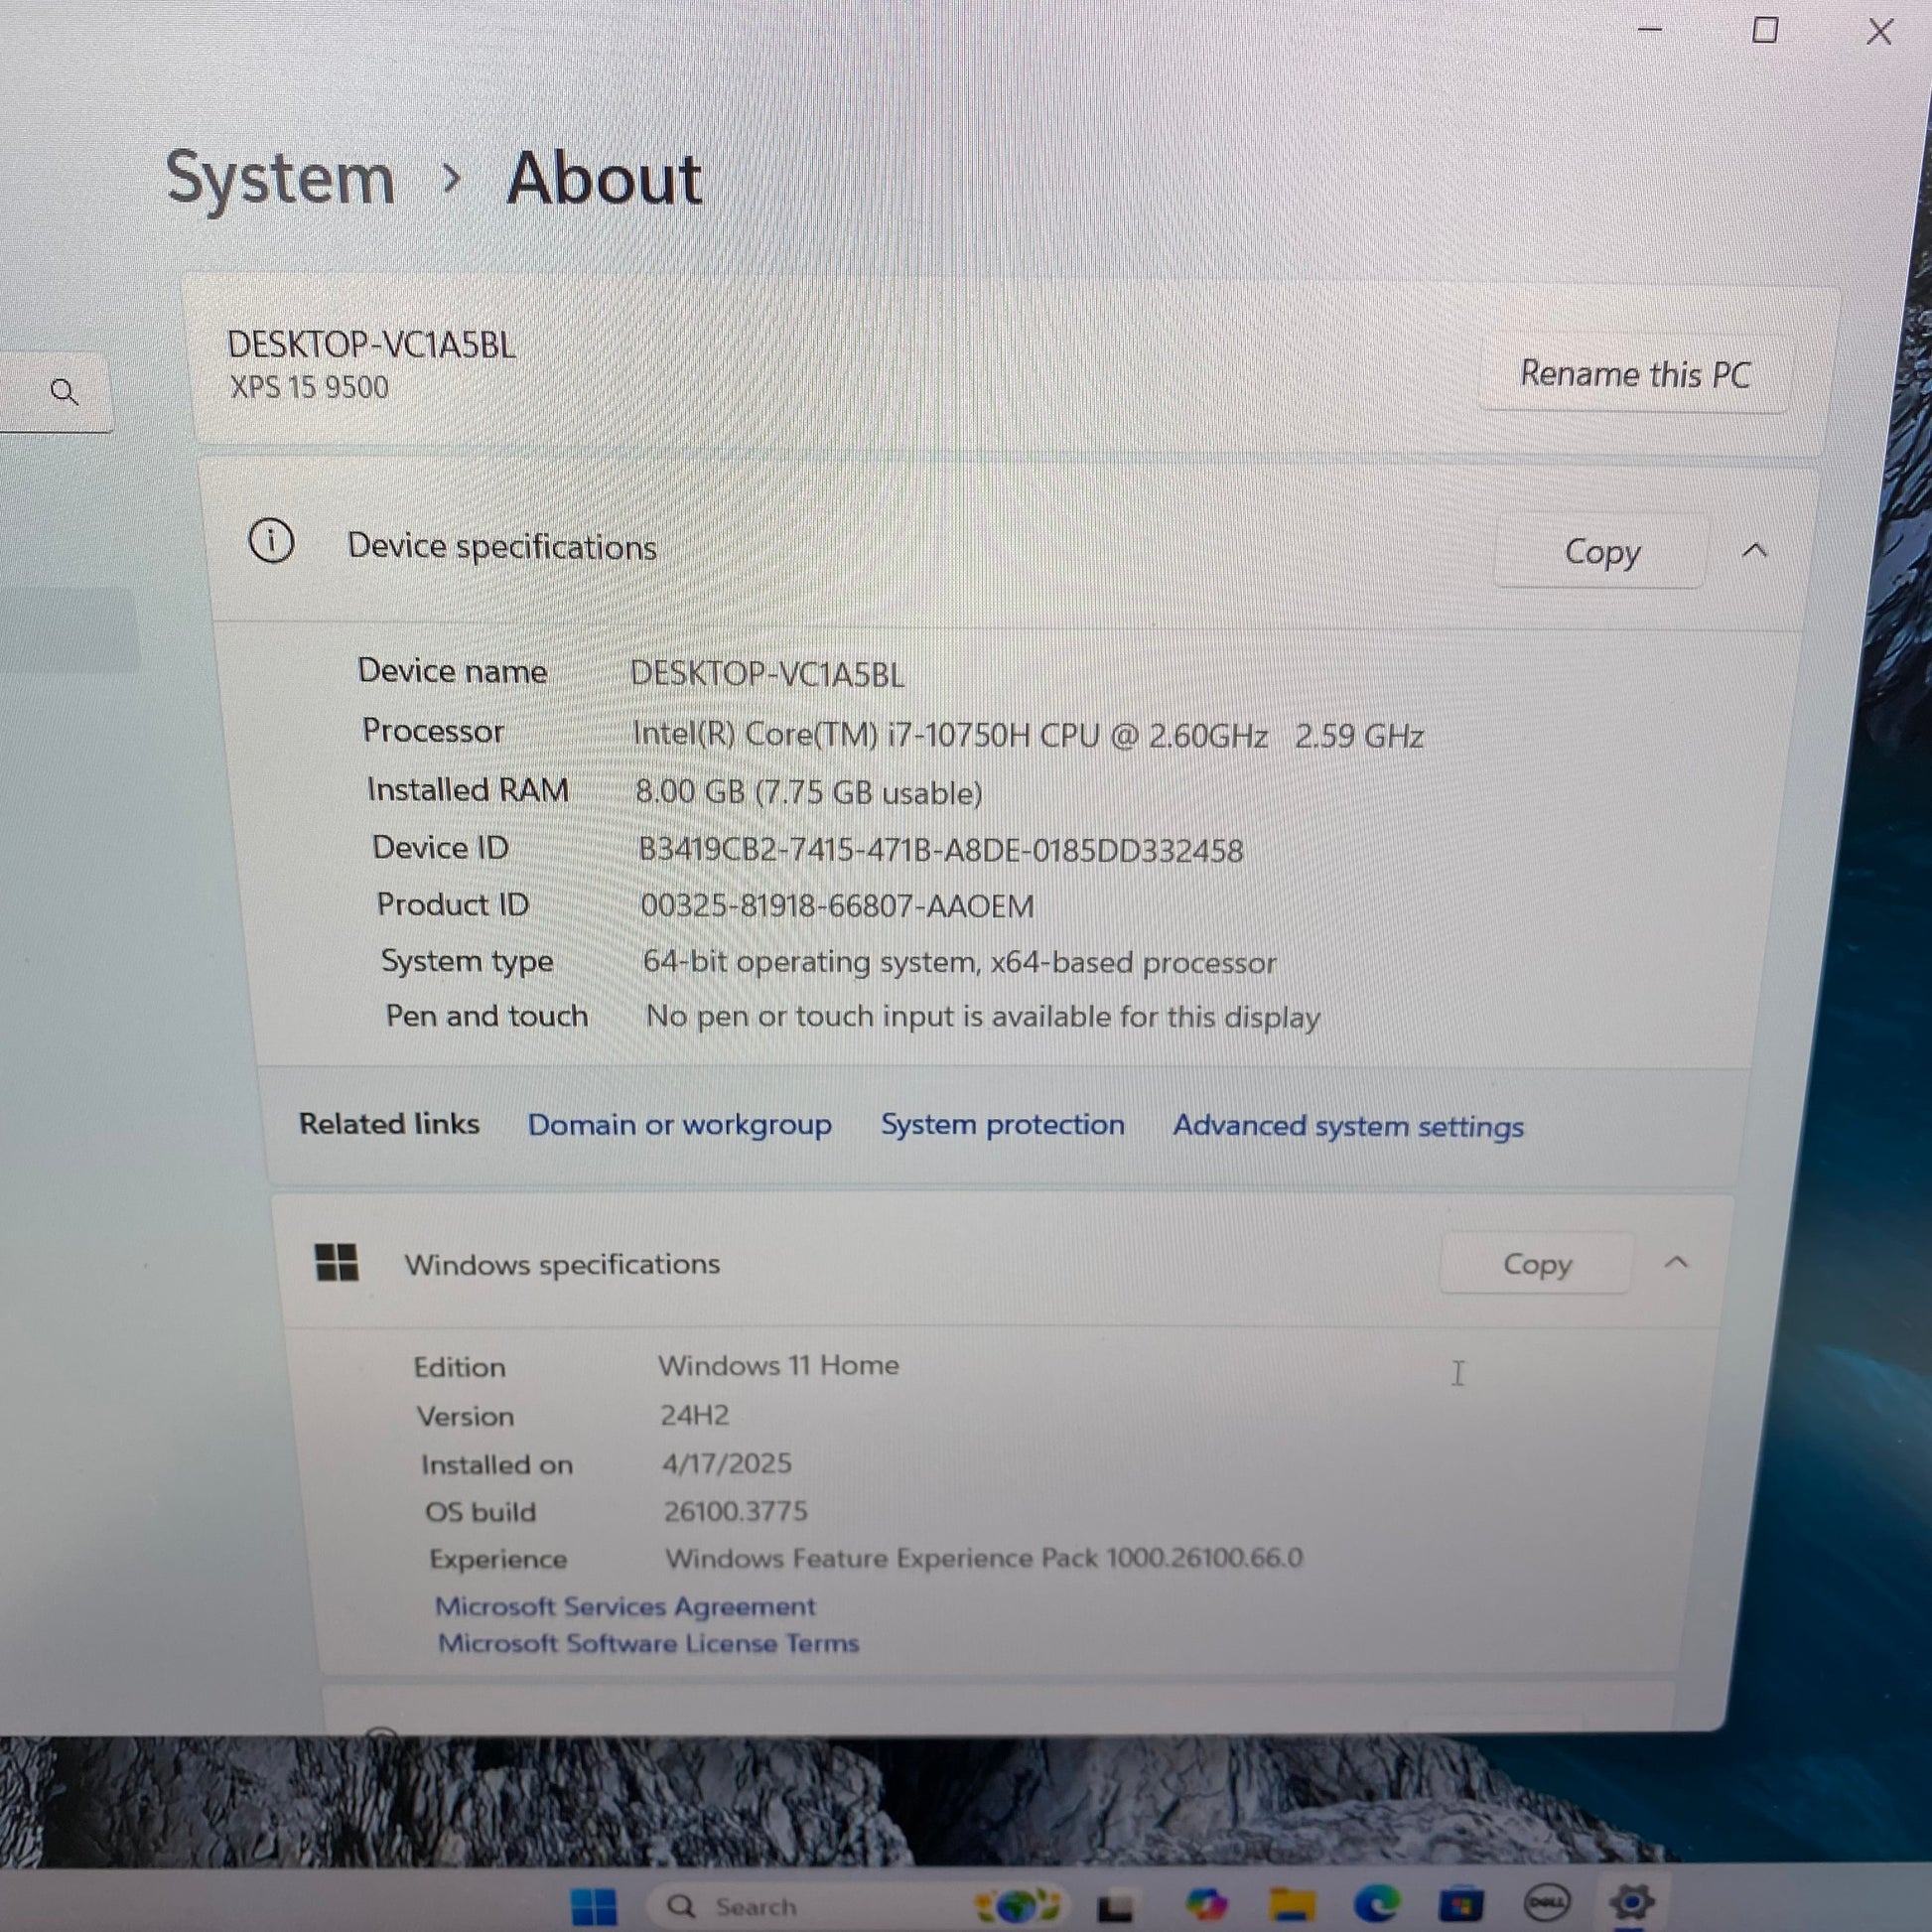The width and height of the screenshot is (1932, 1932).
Task: Launch Copilot from the taskbar
Action: click(x=1206, y=1903)
